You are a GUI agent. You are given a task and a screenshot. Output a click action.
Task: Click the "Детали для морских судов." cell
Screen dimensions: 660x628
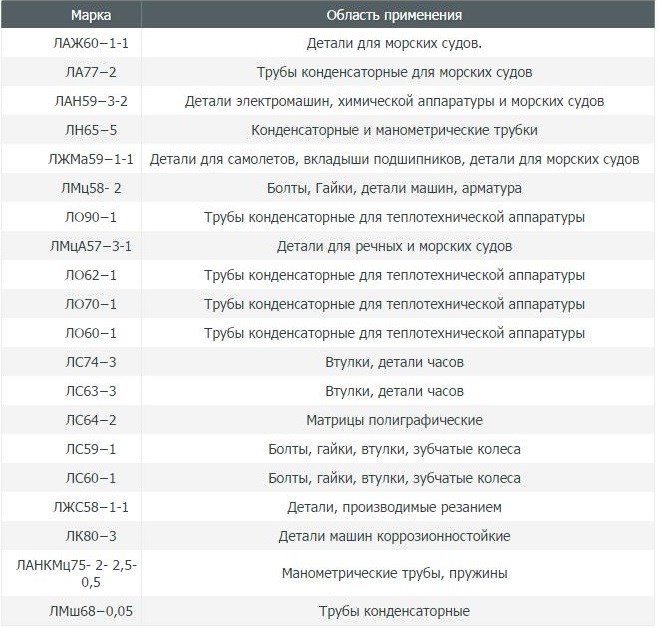coord(394,44)
